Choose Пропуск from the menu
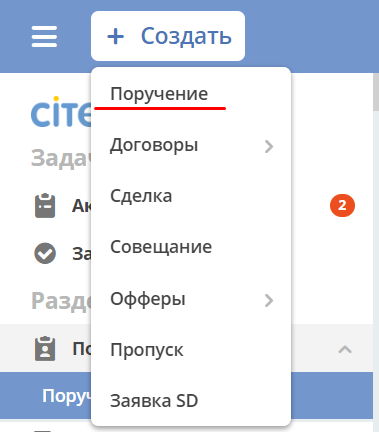 click(191, 350)
